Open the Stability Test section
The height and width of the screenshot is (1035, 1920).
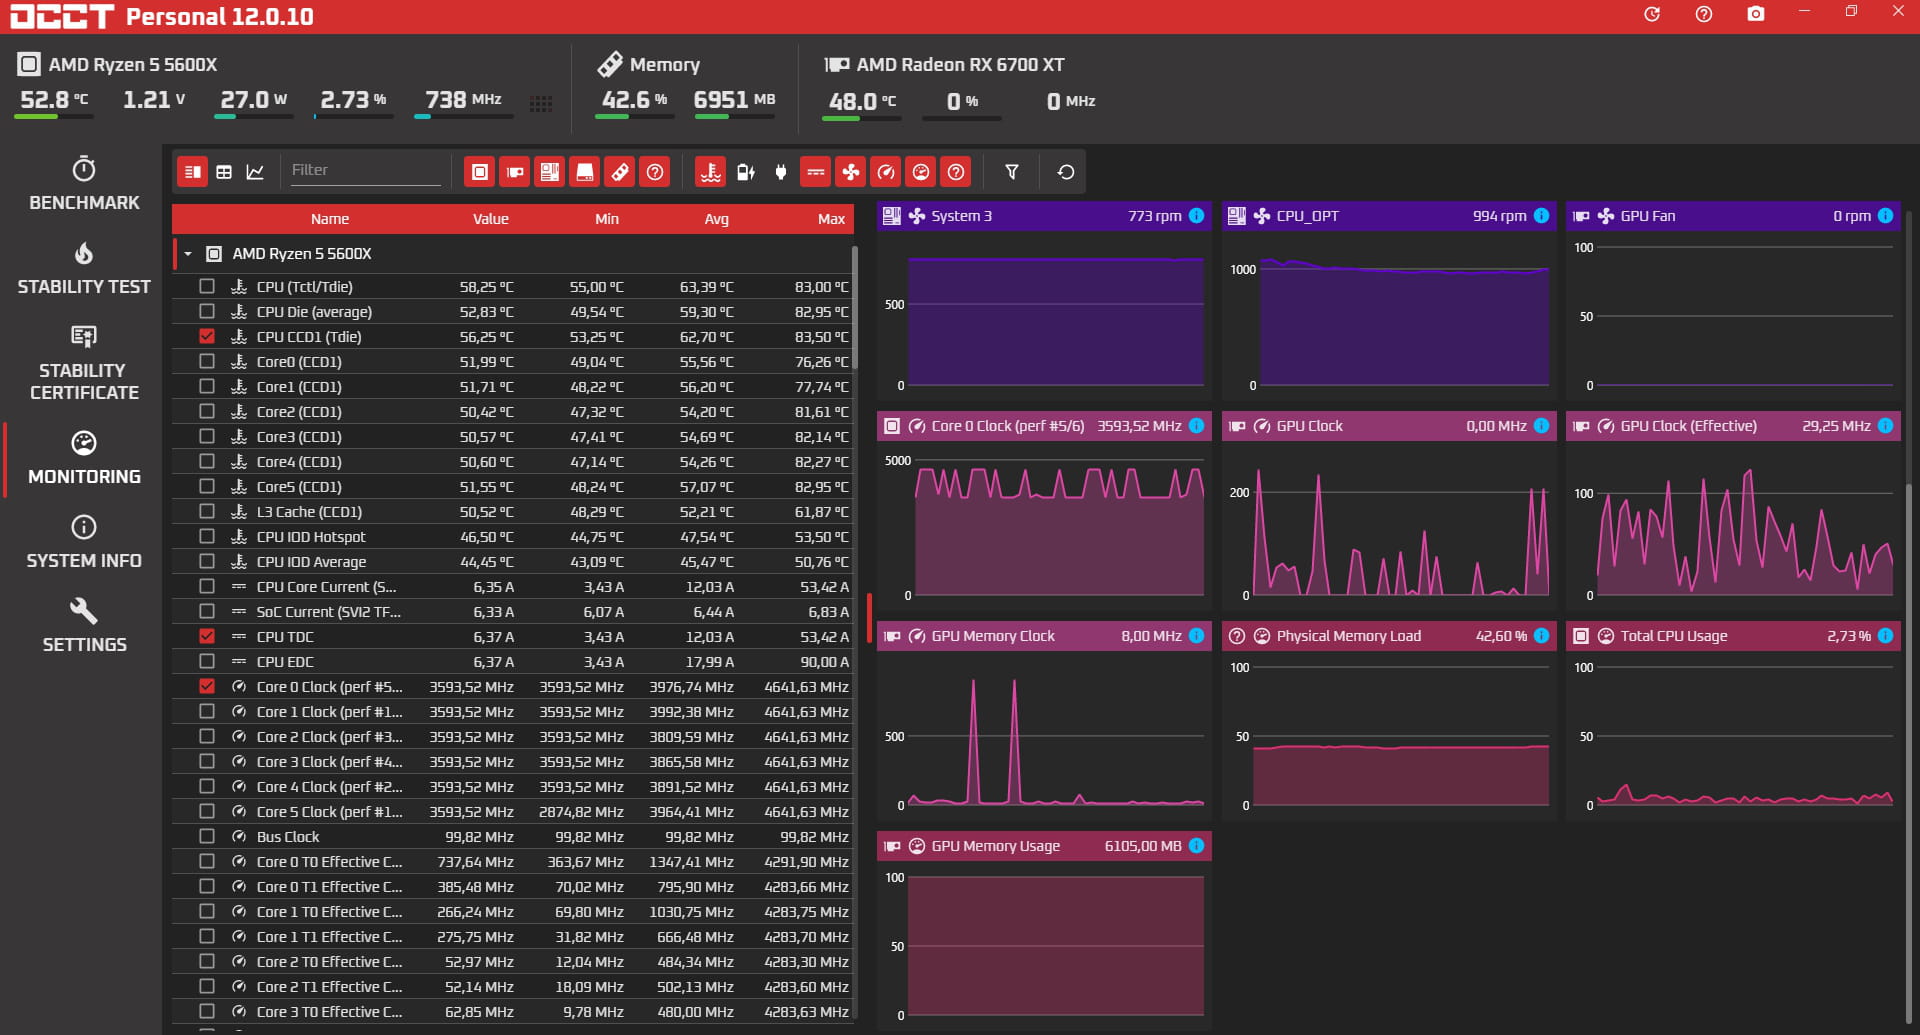click(84, 269)
